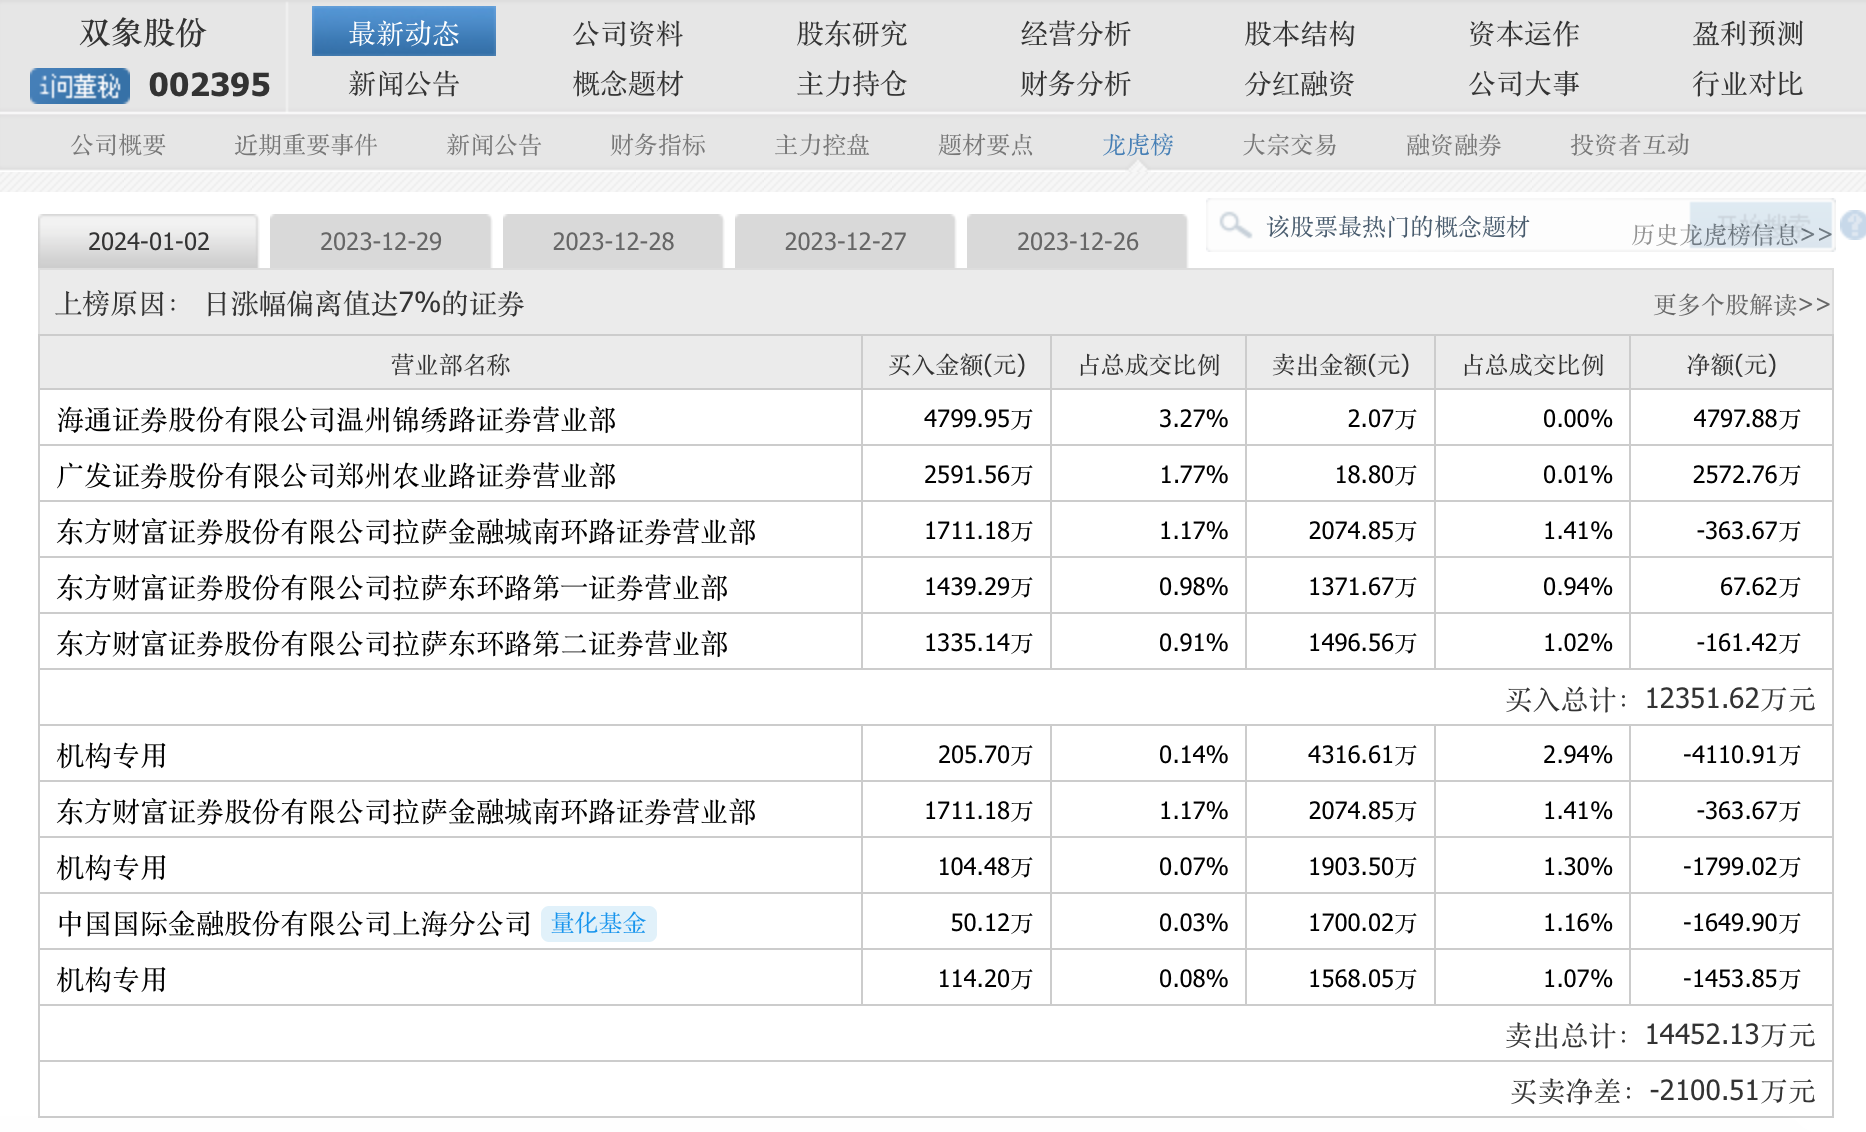Go to the 融资融券 sub-tab
Viewport: 1866px width, 1132px height.
(x=1453, y=145)
